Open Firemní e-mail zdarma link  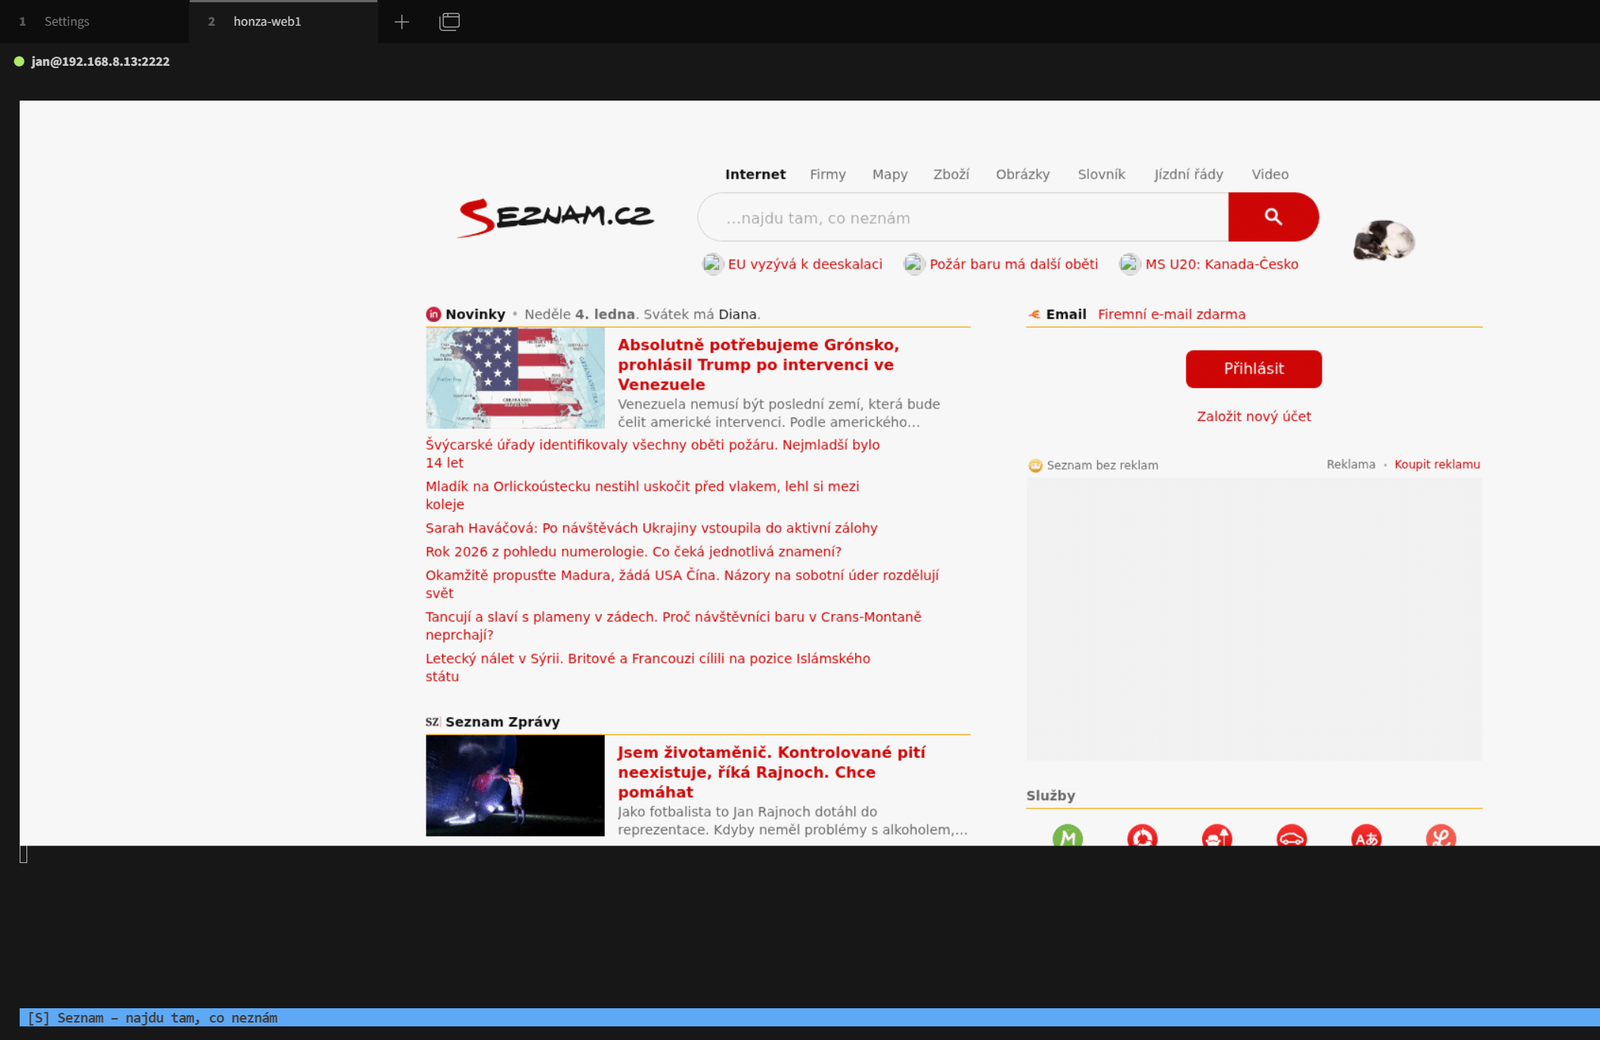(x=1172, y=314)
